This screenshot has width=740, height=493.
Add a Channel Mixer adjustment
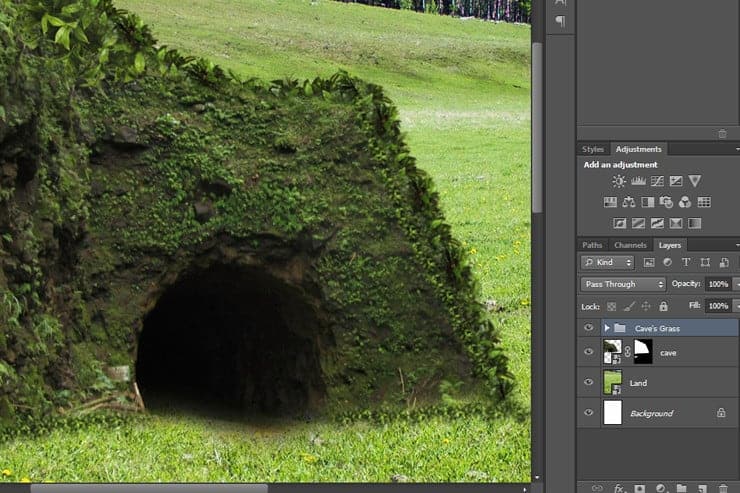[684, 202]
